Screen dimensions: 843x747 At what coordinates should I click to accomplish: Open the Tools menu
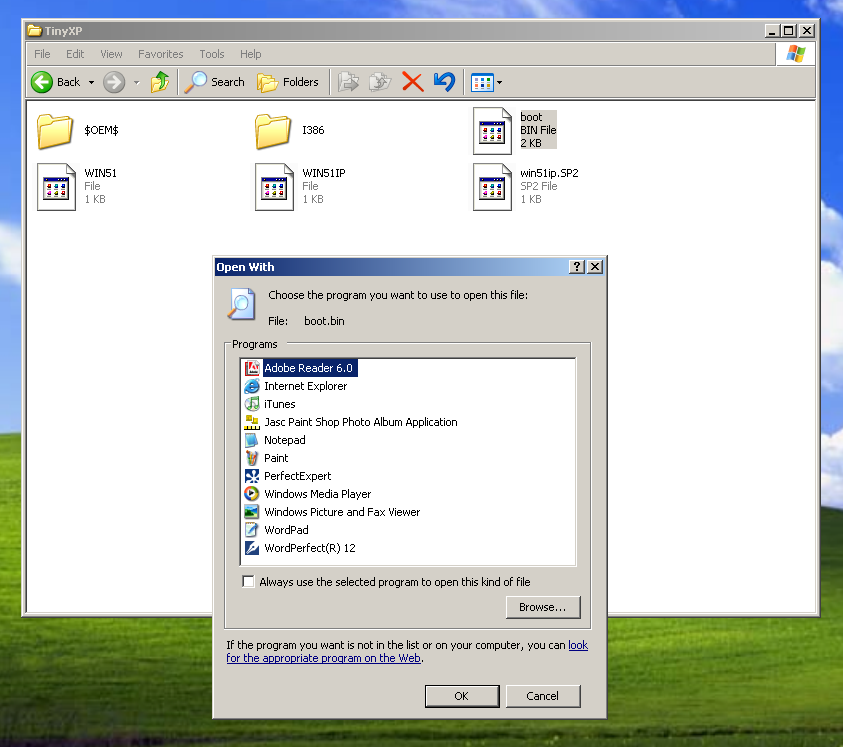(212, 54)
